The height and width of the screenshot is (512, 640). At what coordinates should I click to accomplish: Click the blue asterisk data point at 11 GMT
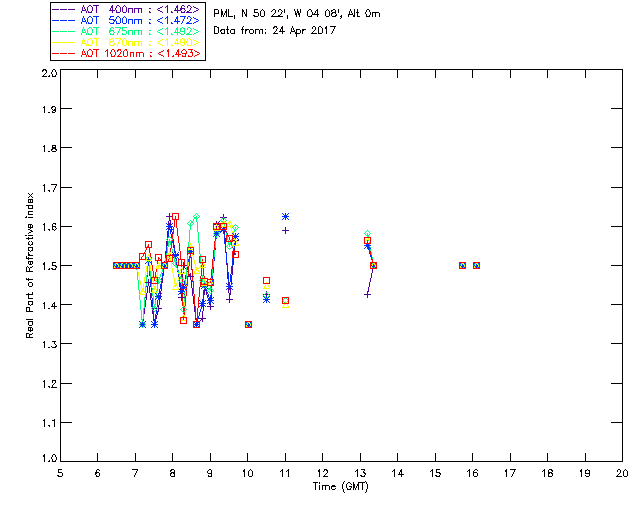tap(286, 216)
